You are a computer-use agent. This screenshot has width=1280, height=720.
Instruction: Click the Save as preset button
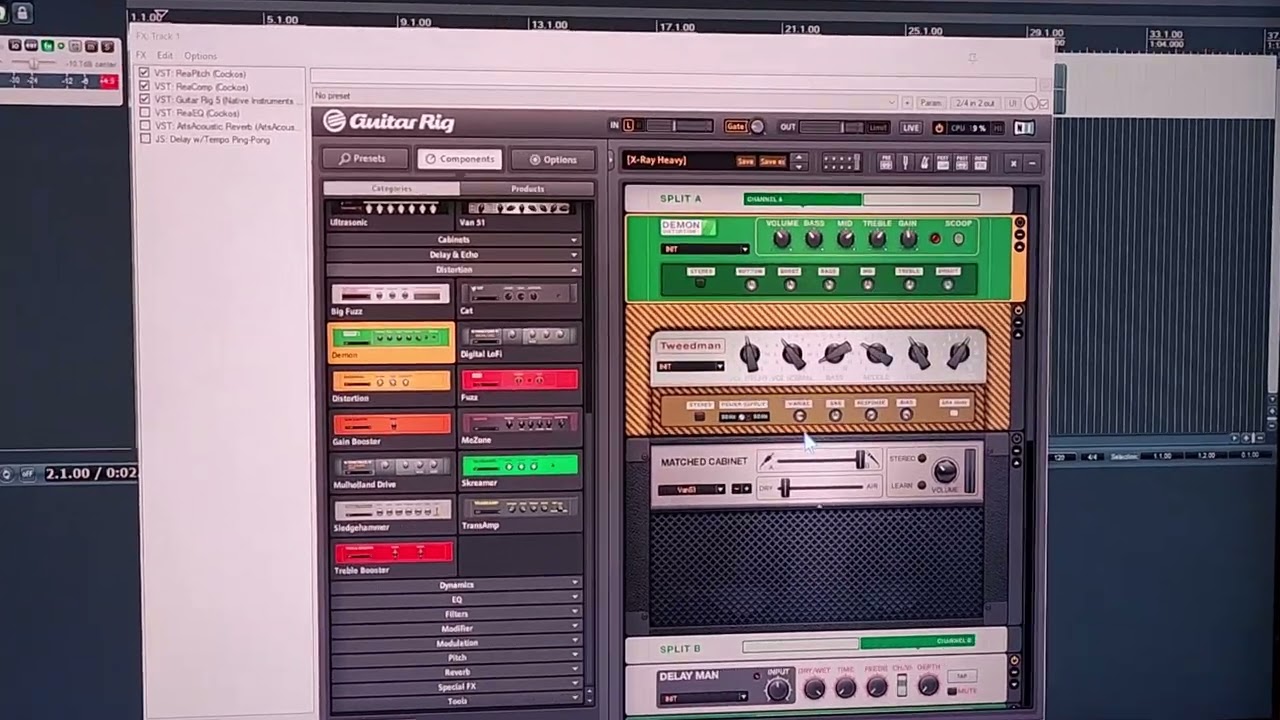click(x=772, y=162)
